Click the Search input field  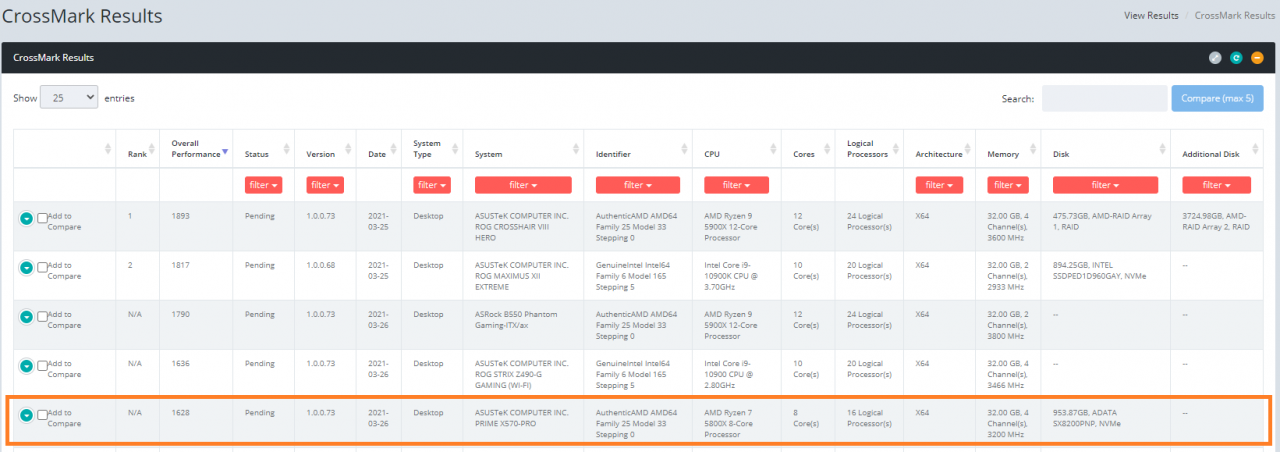tap(1104, 98)
